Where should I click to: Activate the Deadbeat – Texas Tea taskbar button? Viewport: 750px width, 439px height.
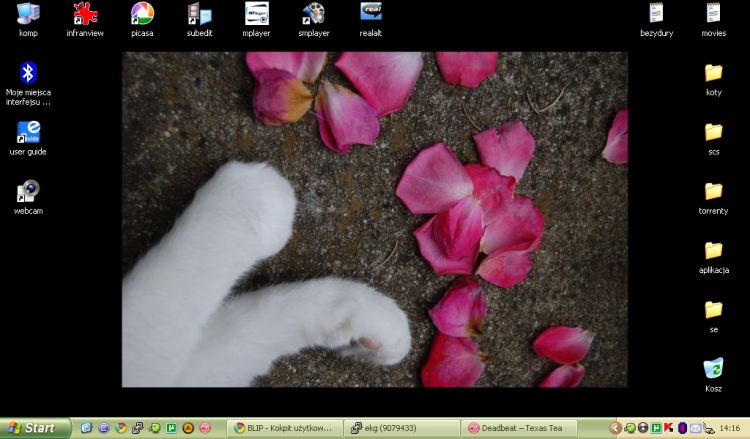(x=518, y=428)
